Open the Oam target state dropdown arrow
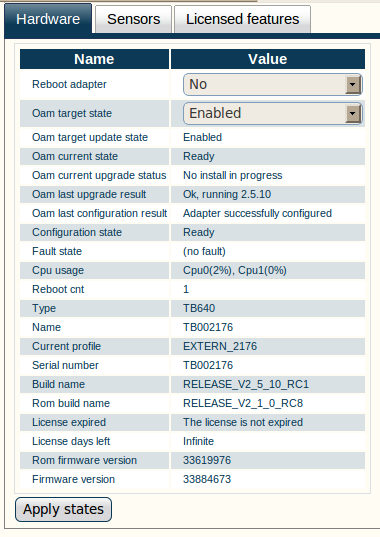 (x=353, y=113)
